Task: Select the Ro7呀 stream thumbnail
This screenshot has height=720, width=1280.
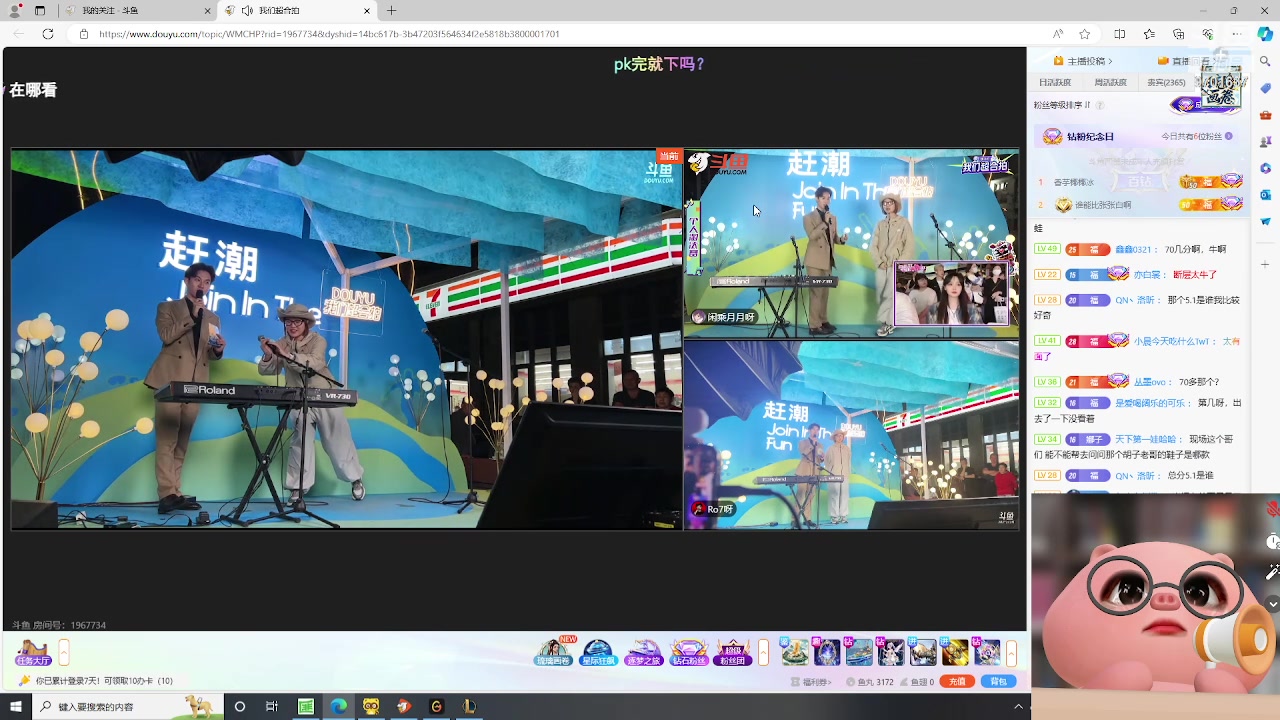Action: pyautogui.click(x=851, y=435)
